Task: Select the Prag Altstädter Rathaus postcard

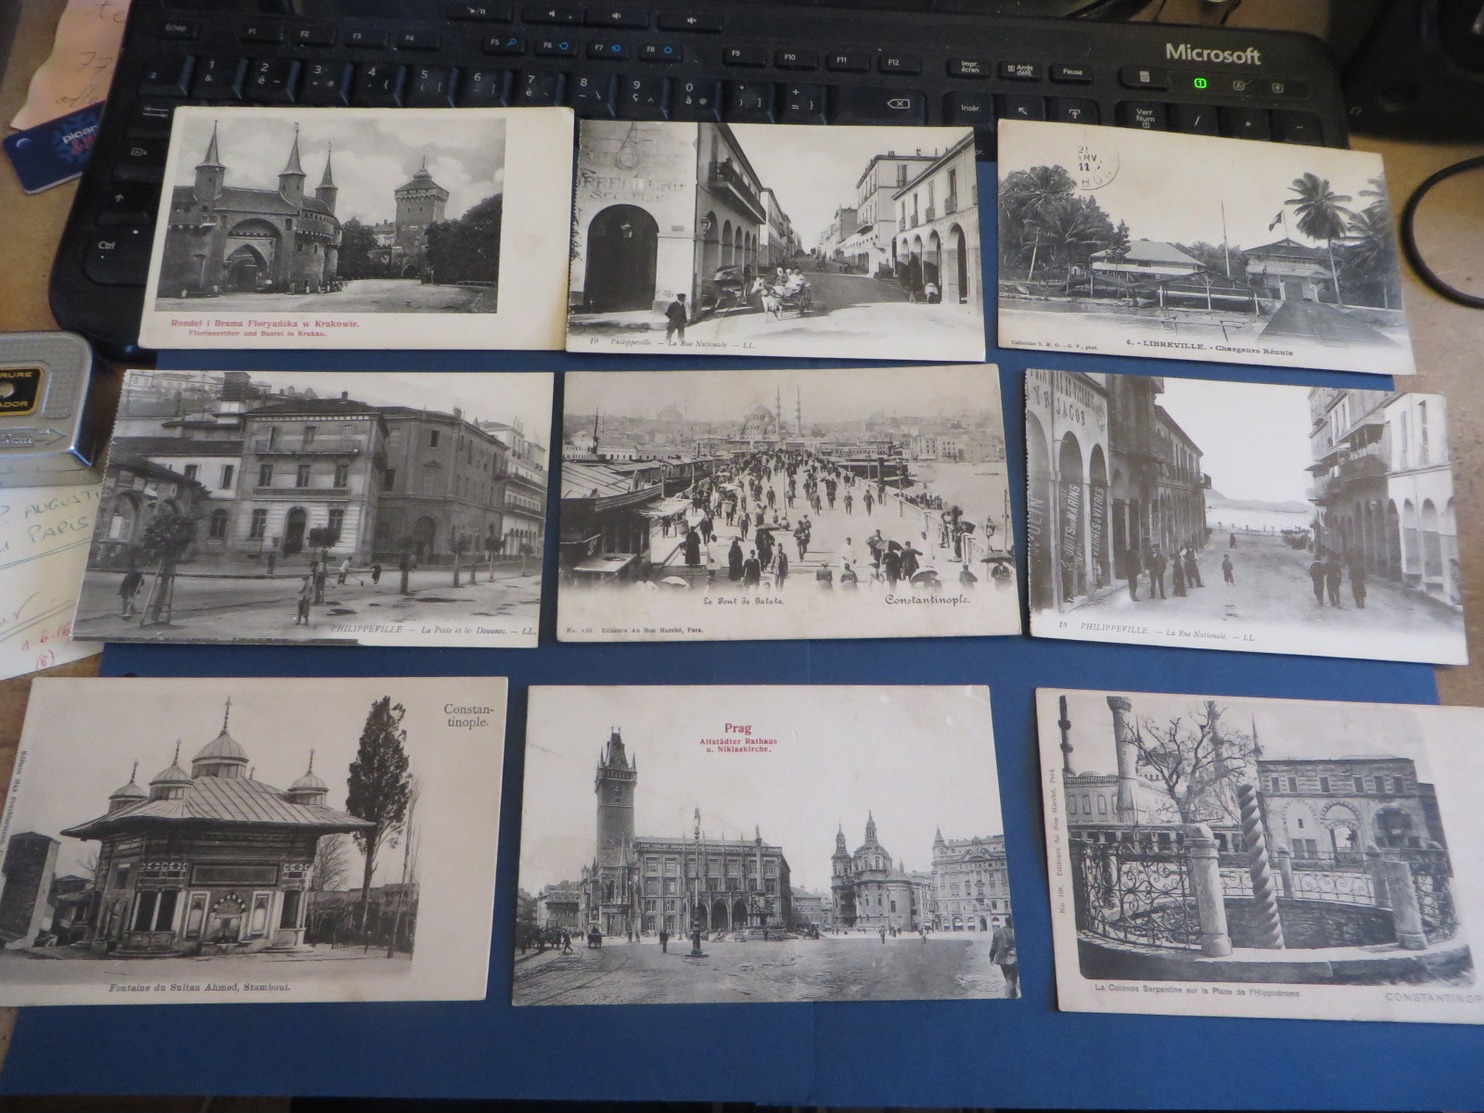Action: click(x=767, y=845)
